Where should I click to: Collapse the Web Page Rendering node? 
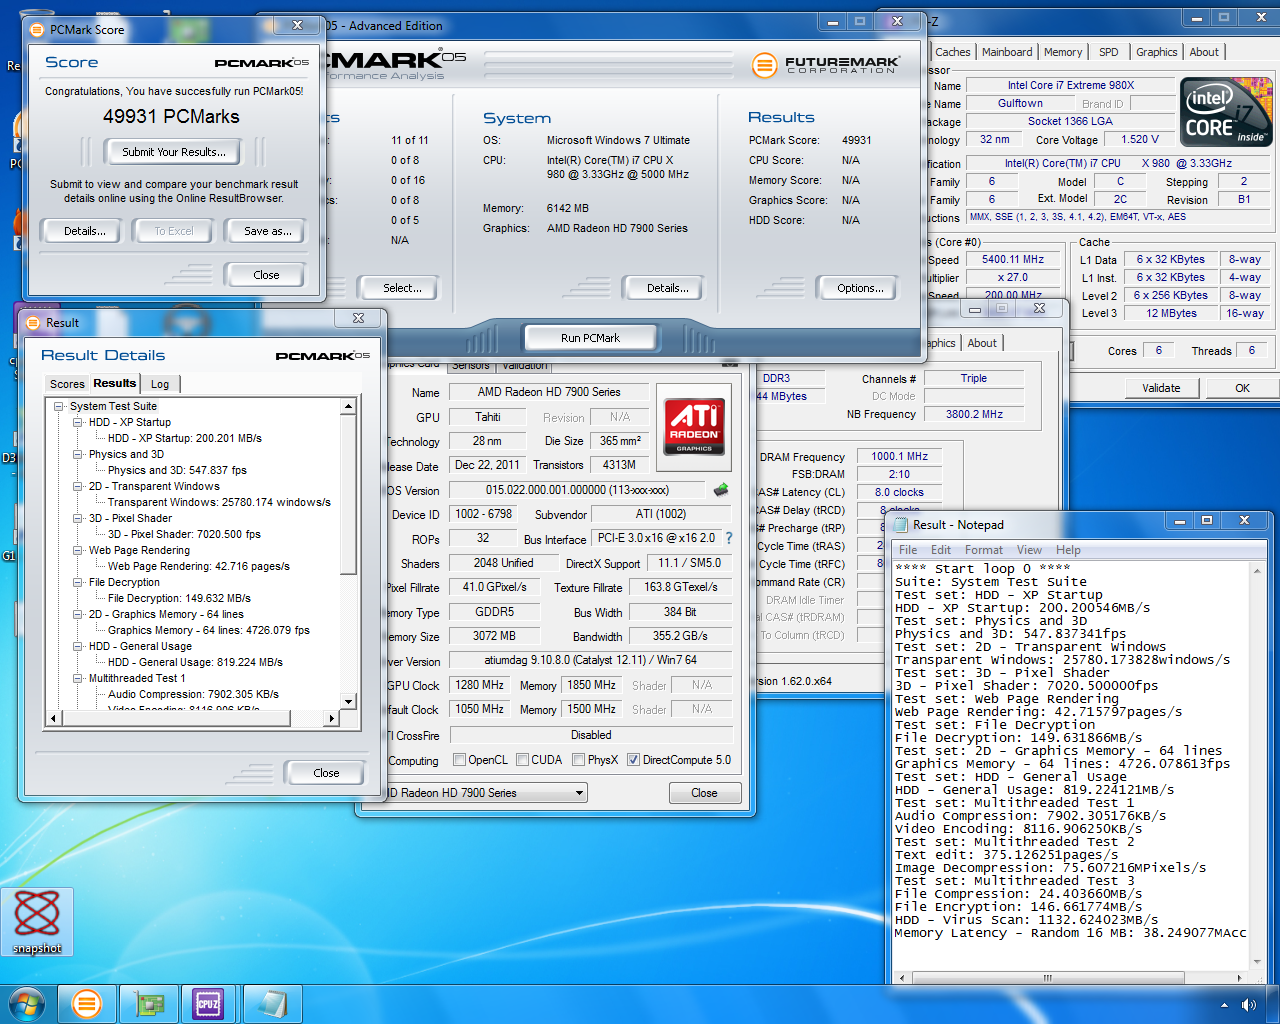tap(78, 551)
